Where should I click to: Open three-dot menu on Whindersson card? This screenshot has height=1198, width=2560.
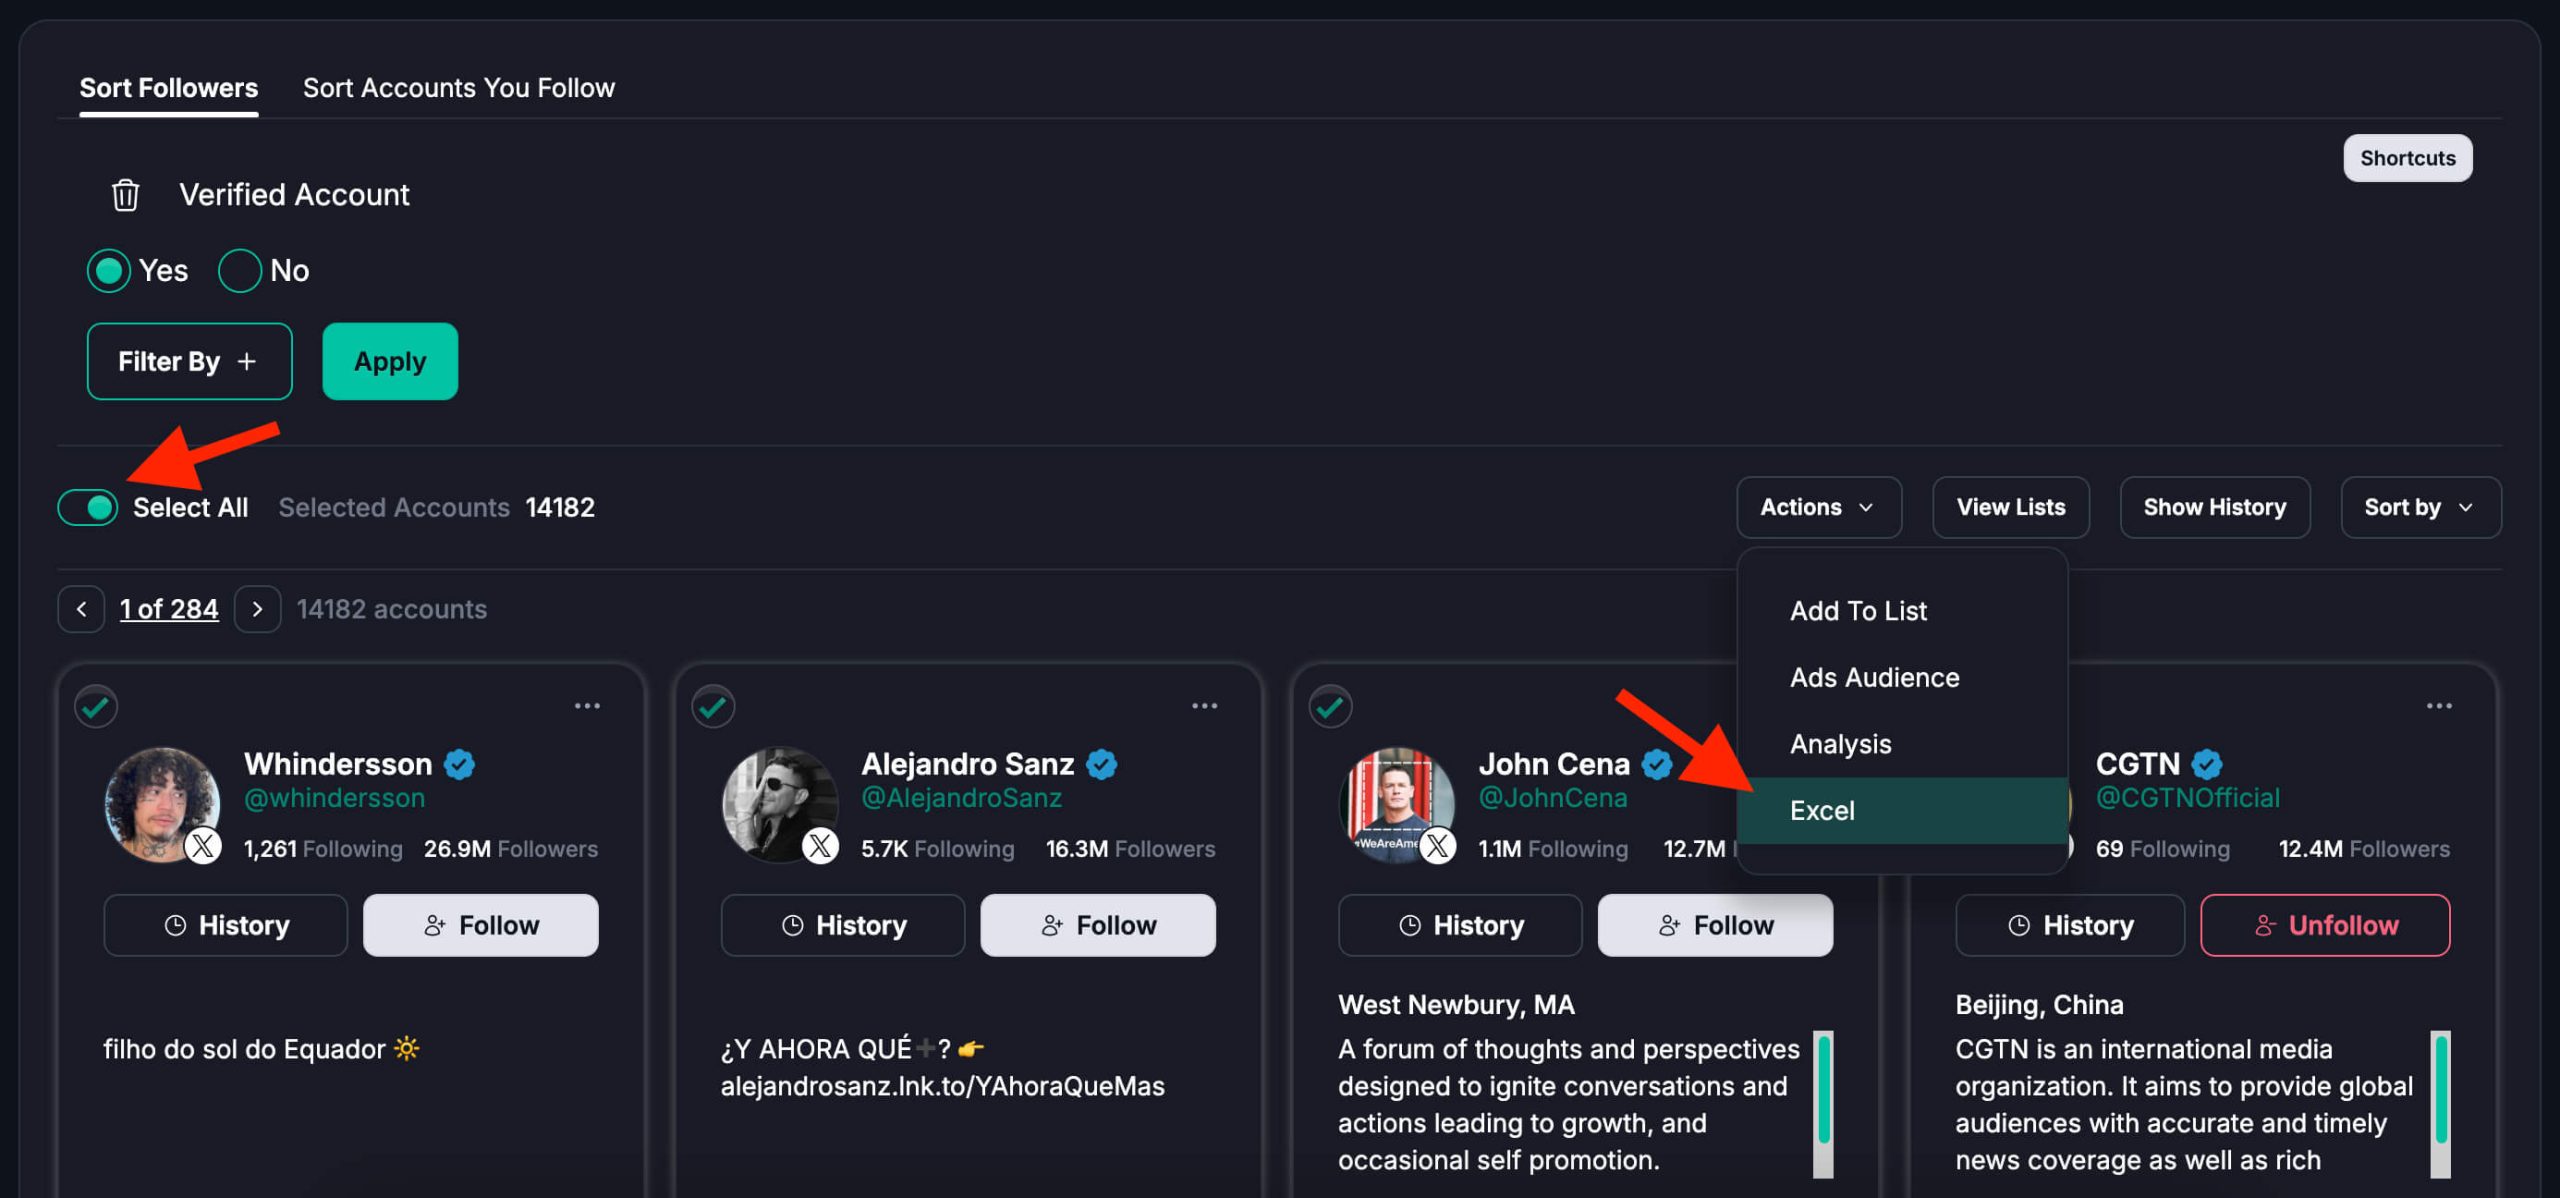click(587, 706)
